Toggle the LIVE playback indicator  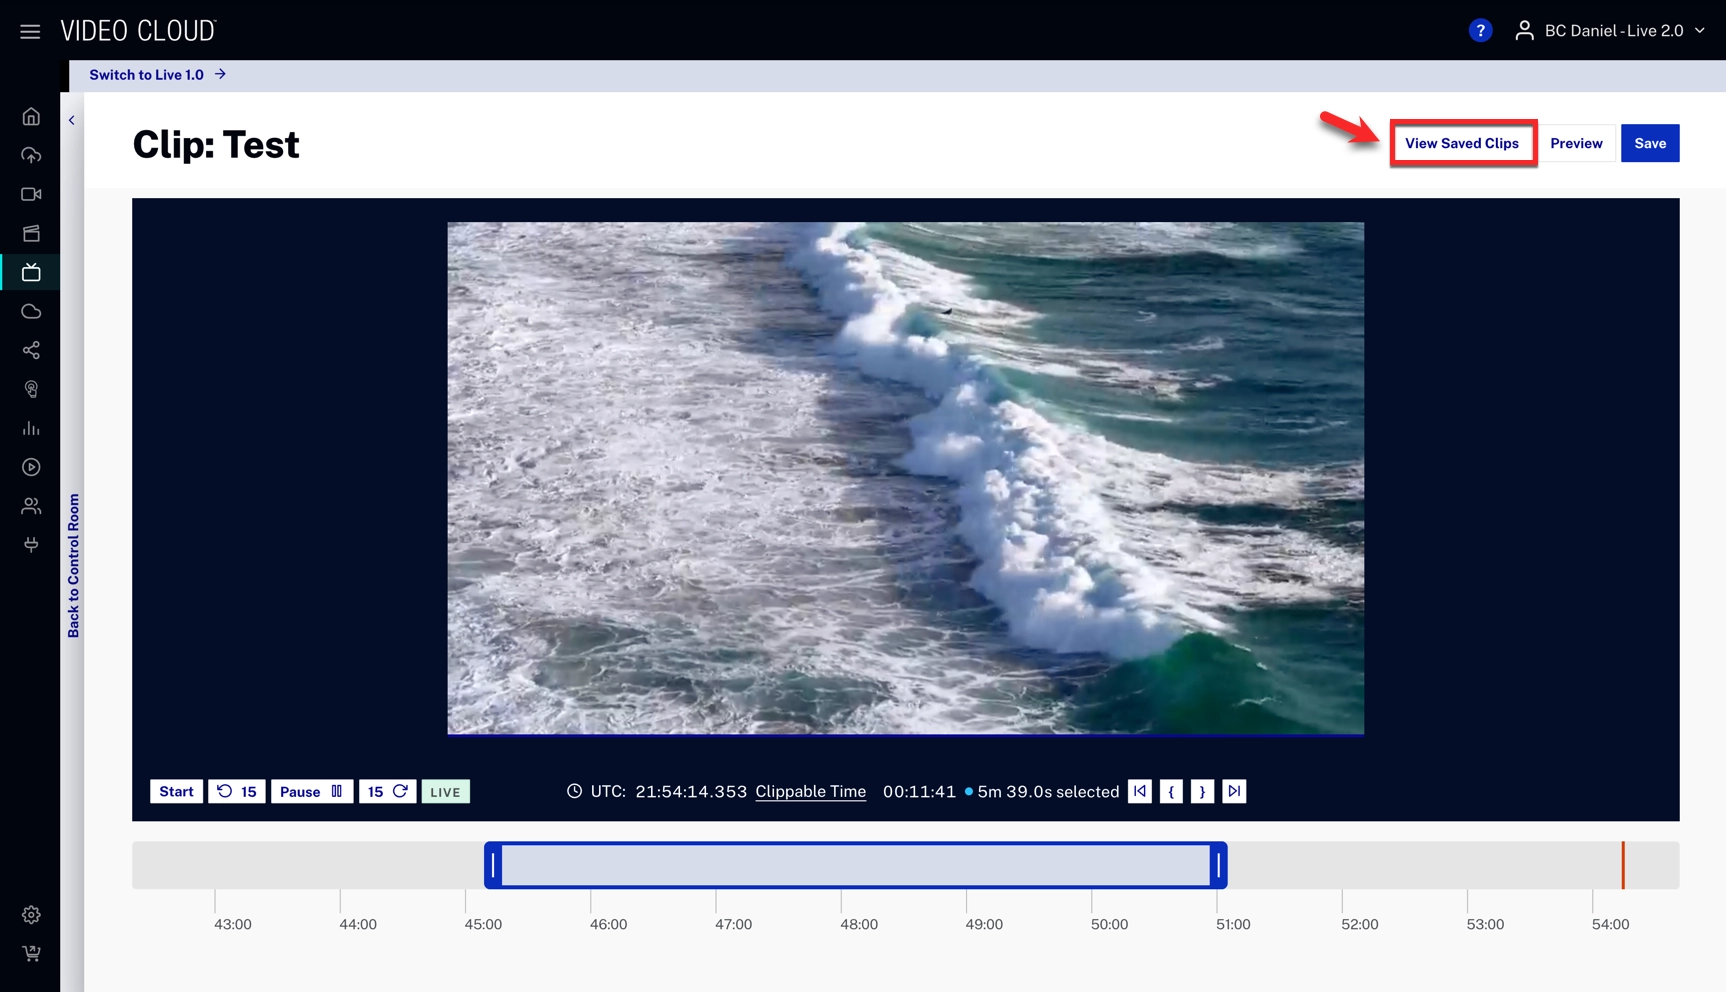point(445,792)
